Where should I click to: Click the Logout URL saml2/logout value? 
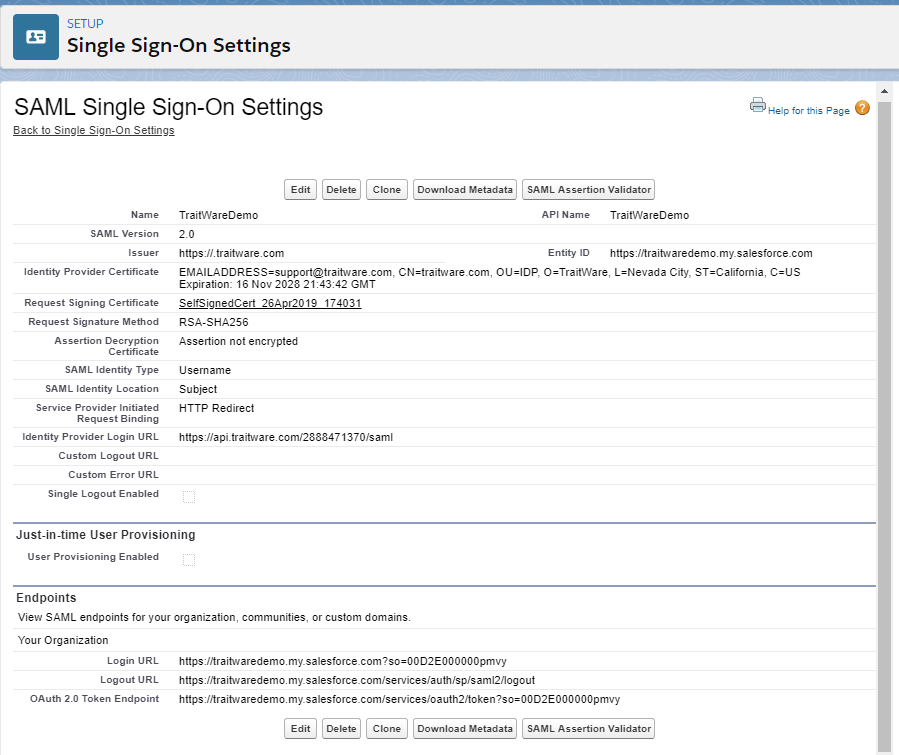357,680
